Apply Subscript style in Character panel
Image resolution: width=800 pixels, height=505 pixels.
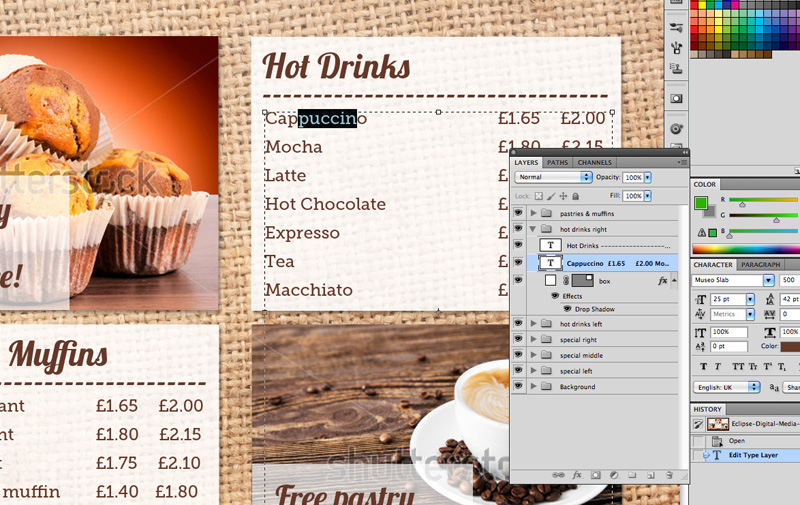point(782,366)
